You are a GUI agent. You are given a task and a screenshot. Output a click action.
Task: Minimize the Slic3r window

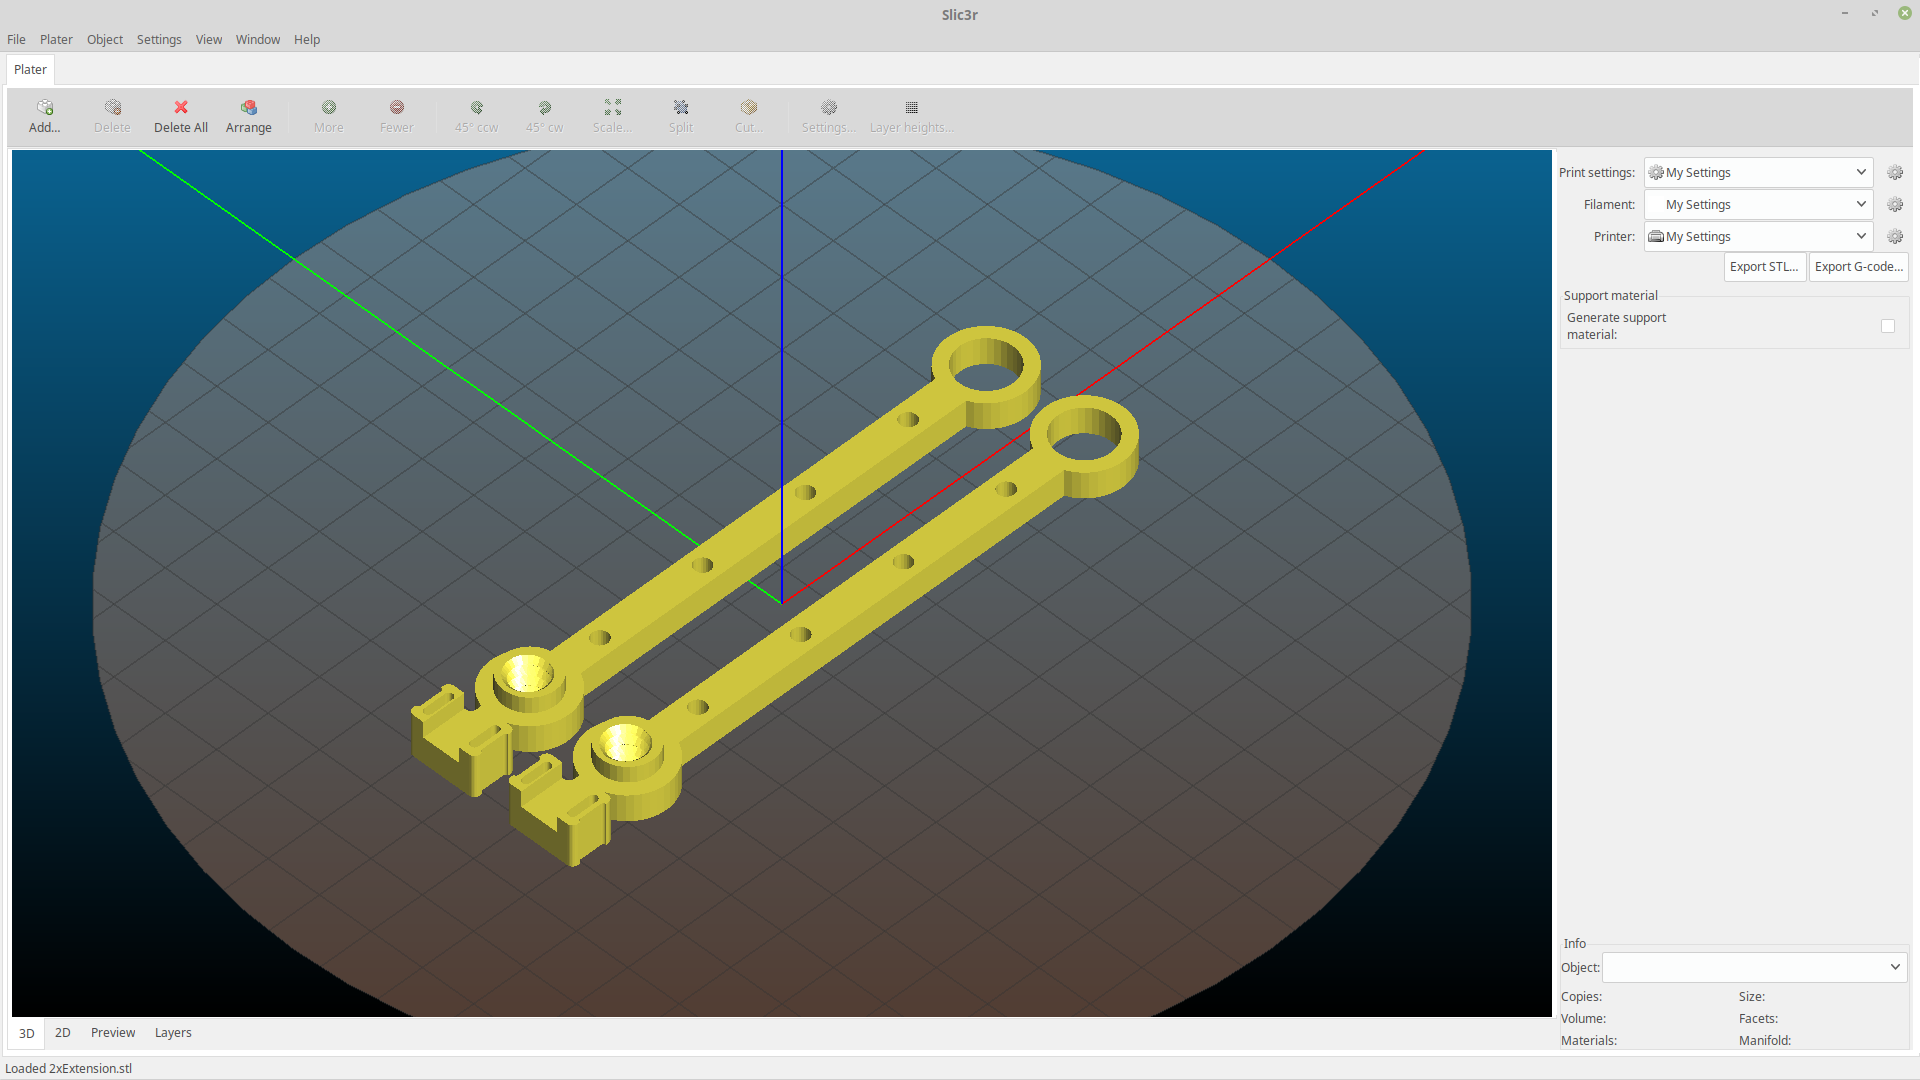pyautogui.click(x=1844, y=14)
